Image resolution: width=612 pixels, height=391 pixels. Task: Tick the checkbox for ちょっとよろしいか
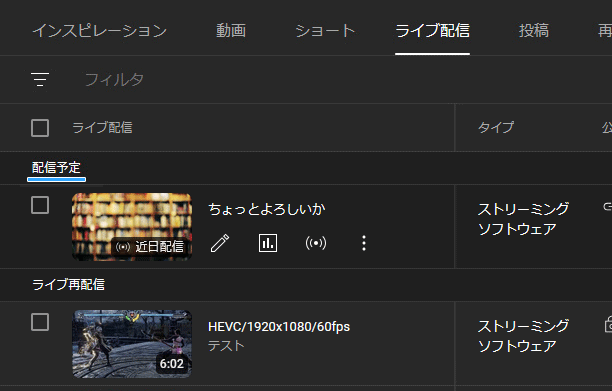(40, 205)
